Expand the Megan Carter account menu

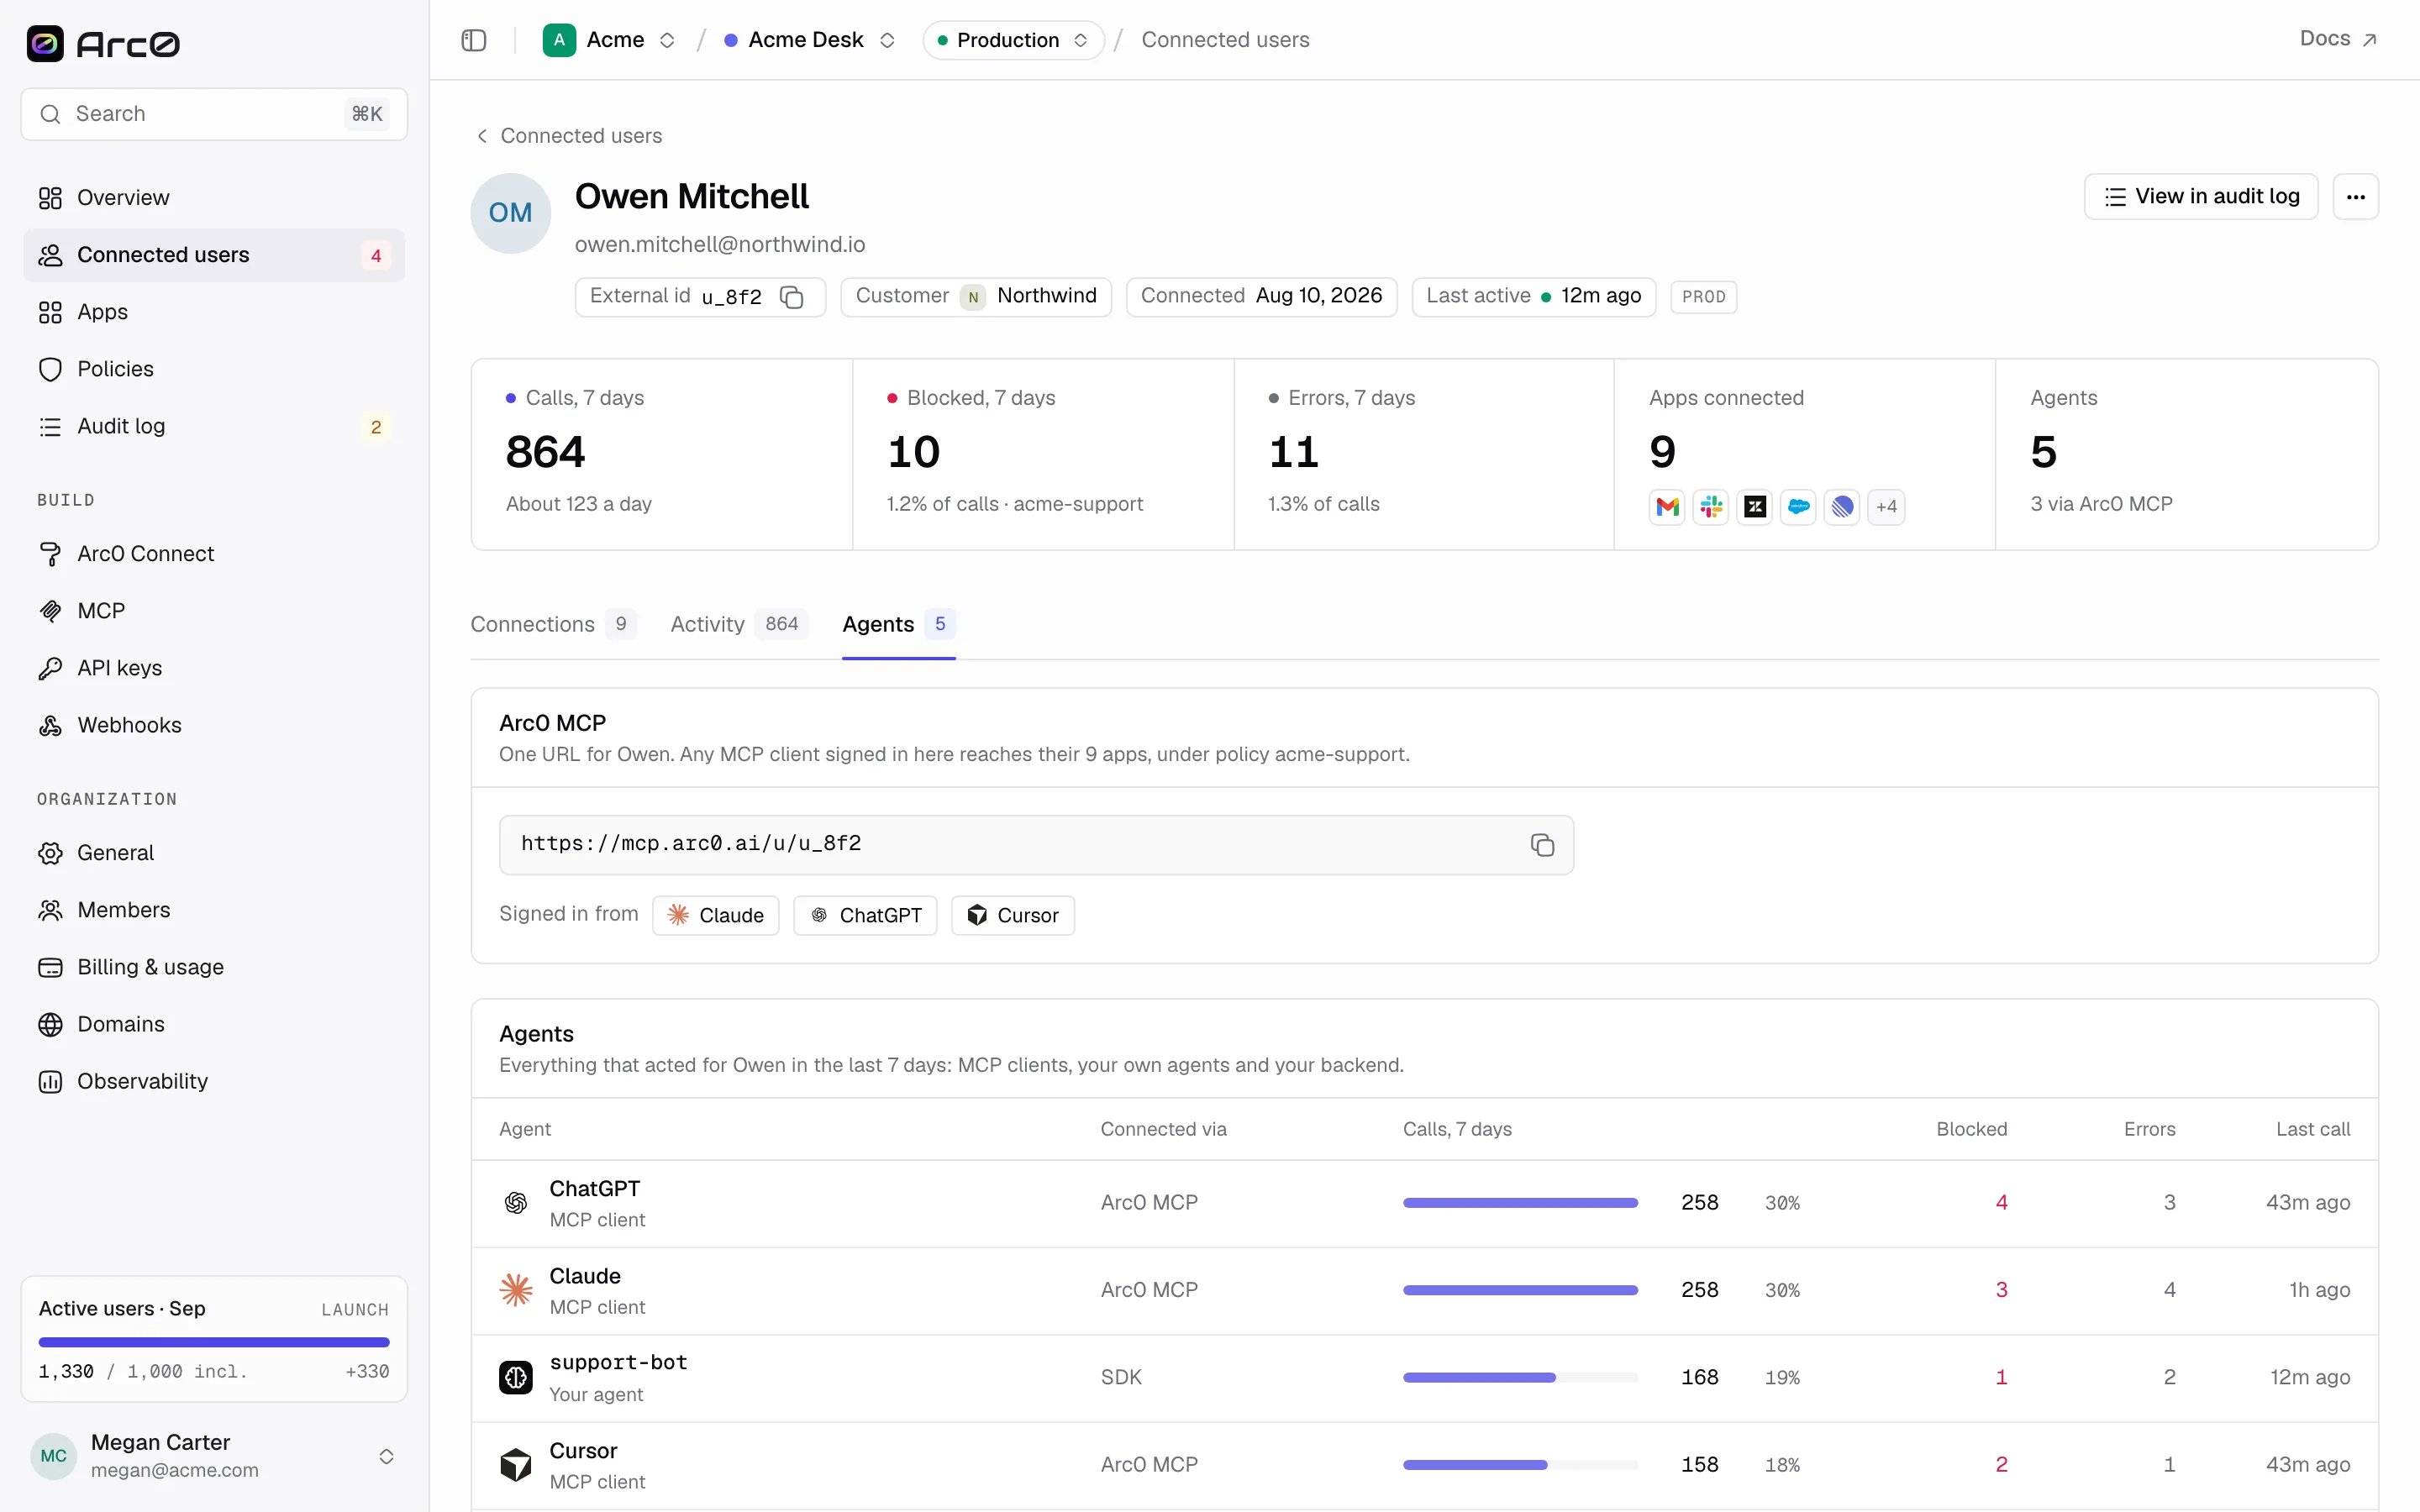tap(386, 1456)
